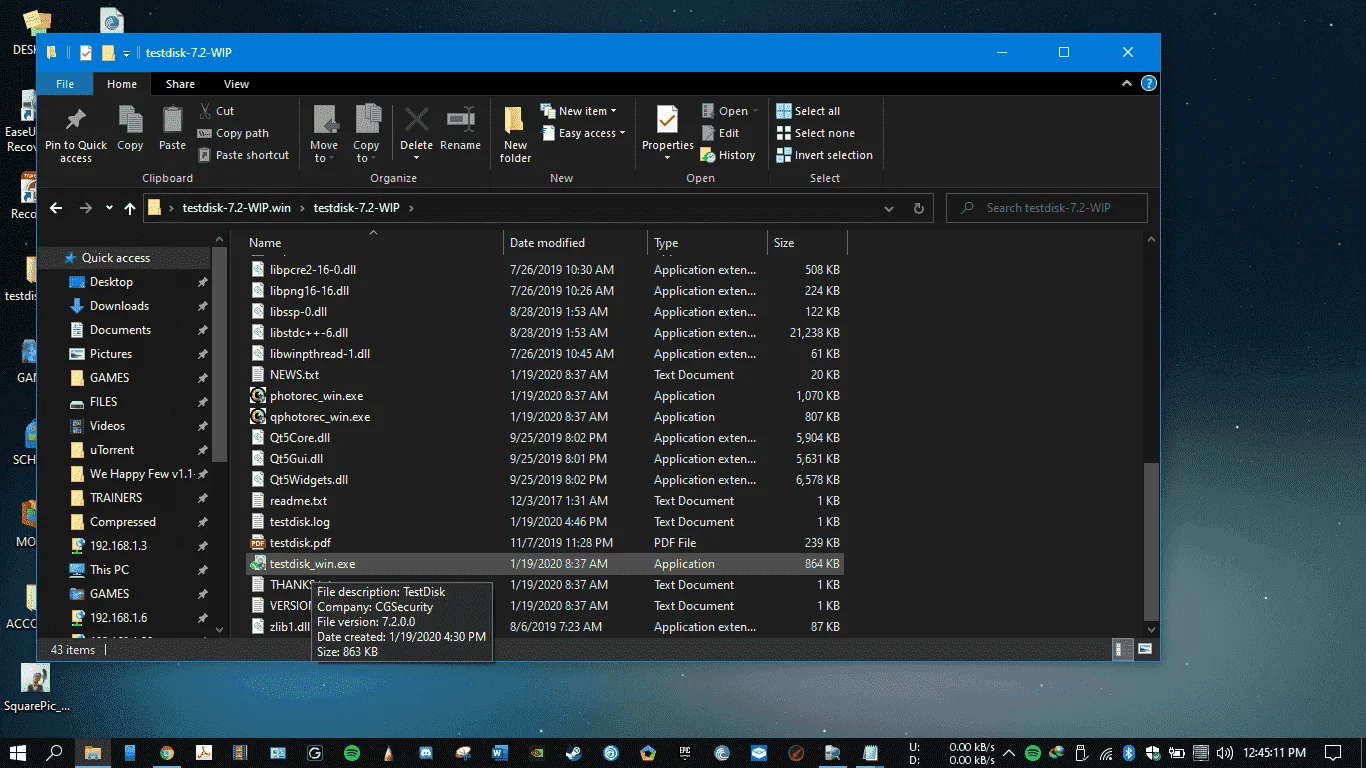Navigate to testdisk-7.2-WIP.win in address bar
1366x768 pixels.
236,208
